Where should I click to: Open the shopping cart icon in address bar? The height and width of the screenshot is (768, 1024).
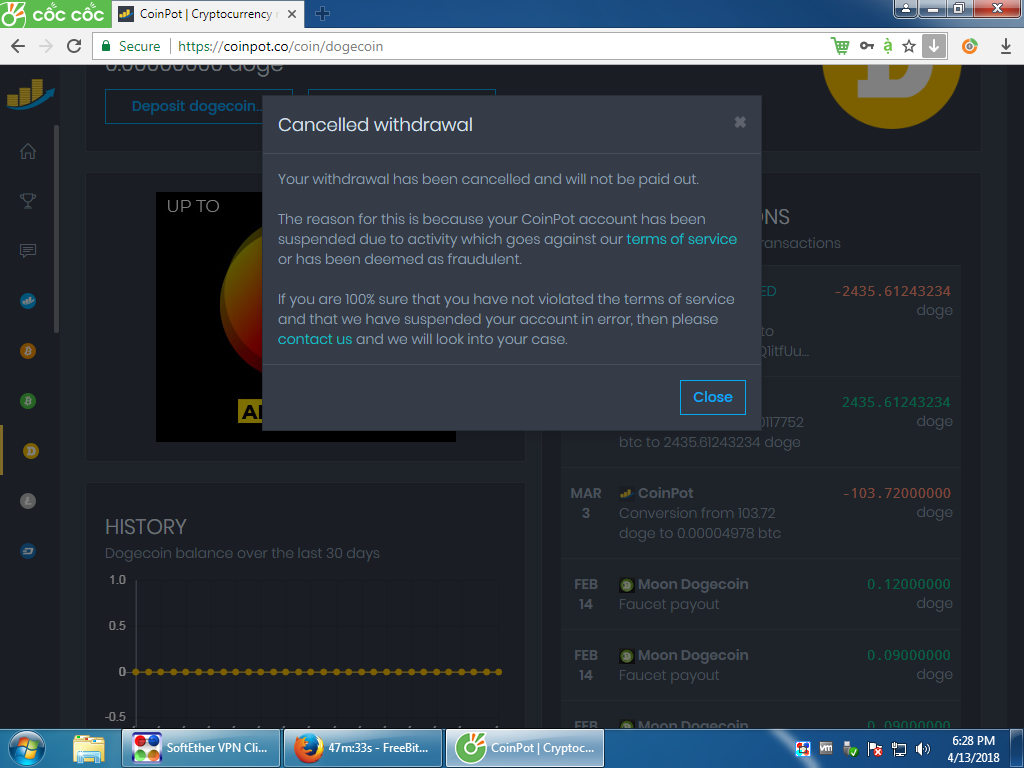(x=840, y=46)
